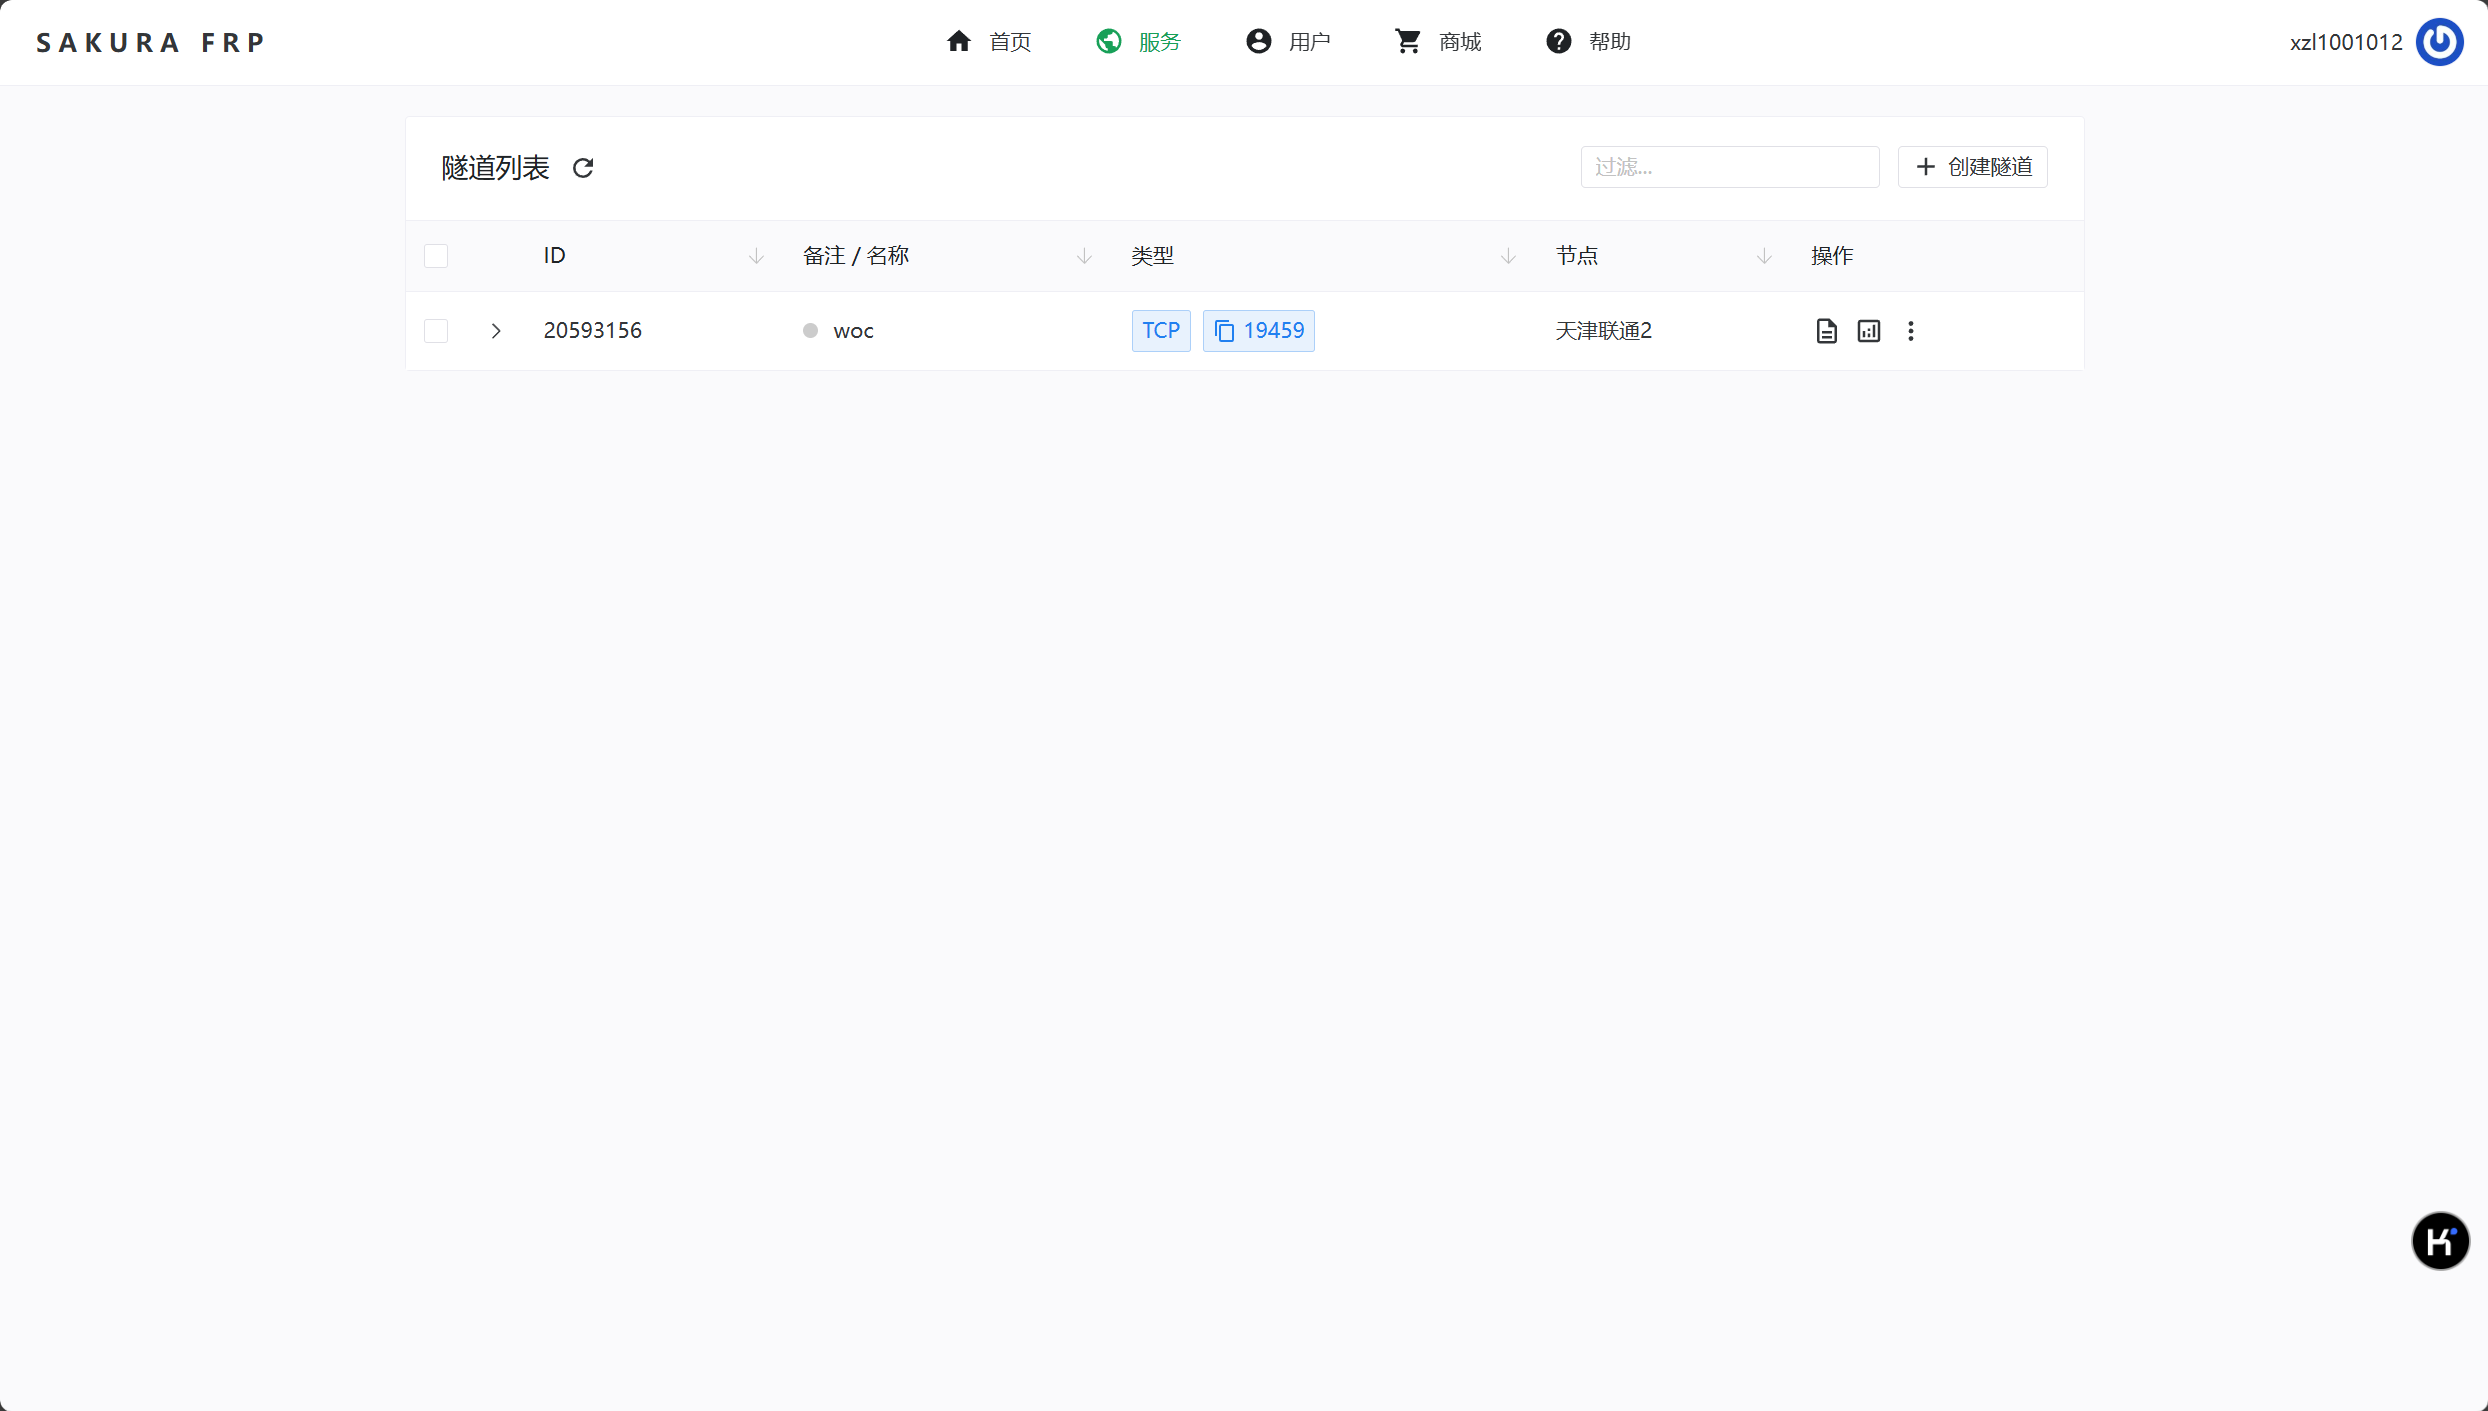Check the row checkbox for tunnel 20593156
2488x1411 pixels.
click(436, 331)
